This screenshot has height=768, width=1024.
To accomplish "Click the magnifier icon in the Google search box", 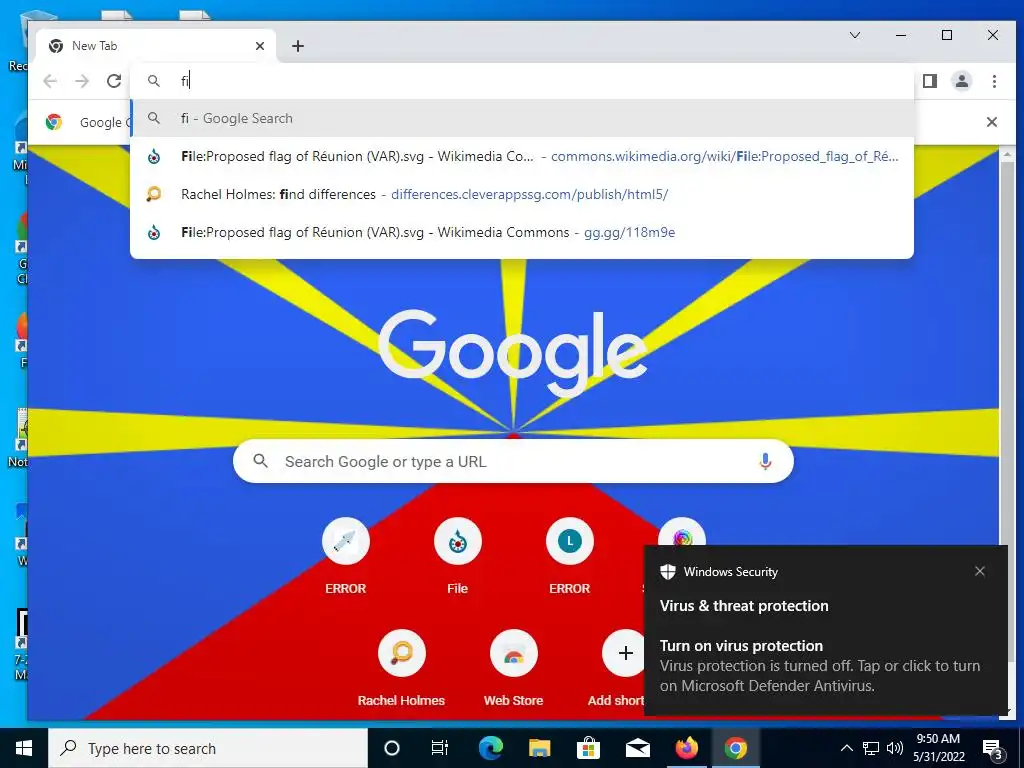I will [x=261, y=461].
